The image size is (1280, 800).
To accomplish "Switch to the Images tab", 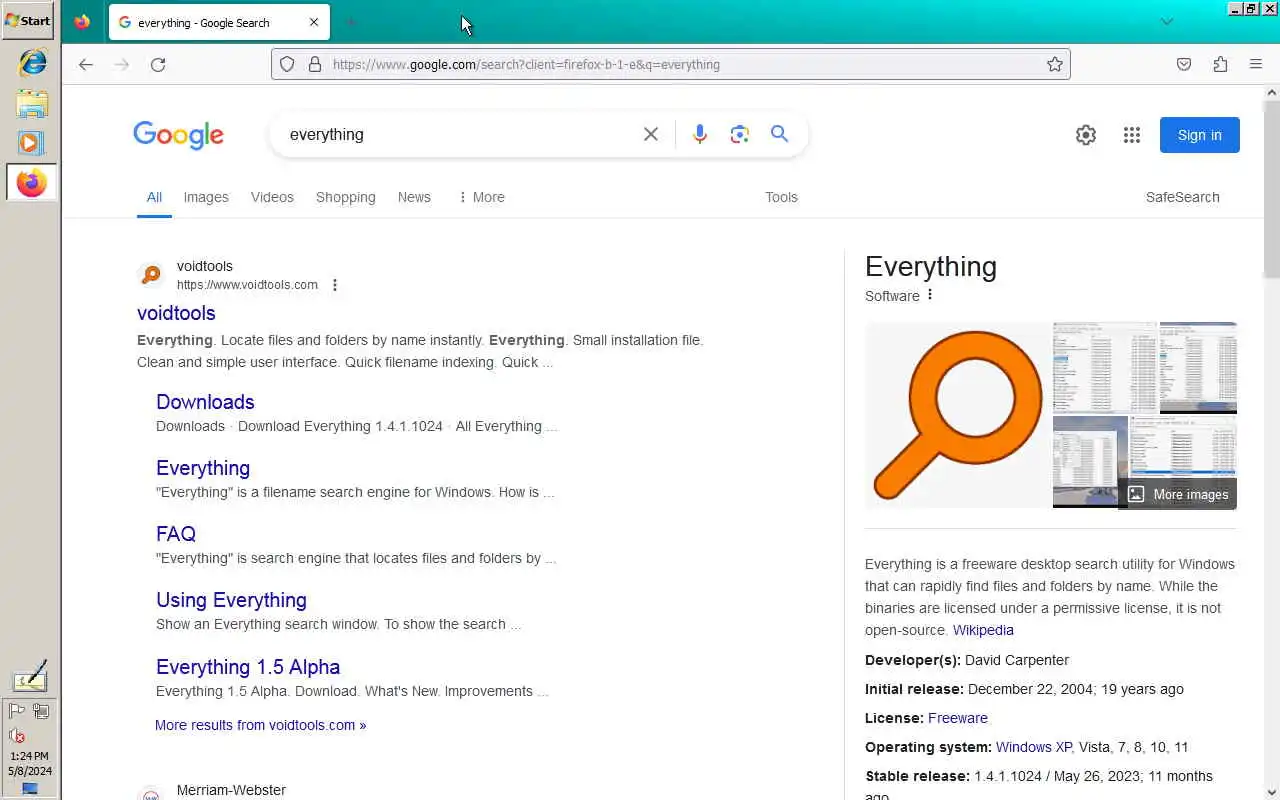I will click(x=206, y=197).
